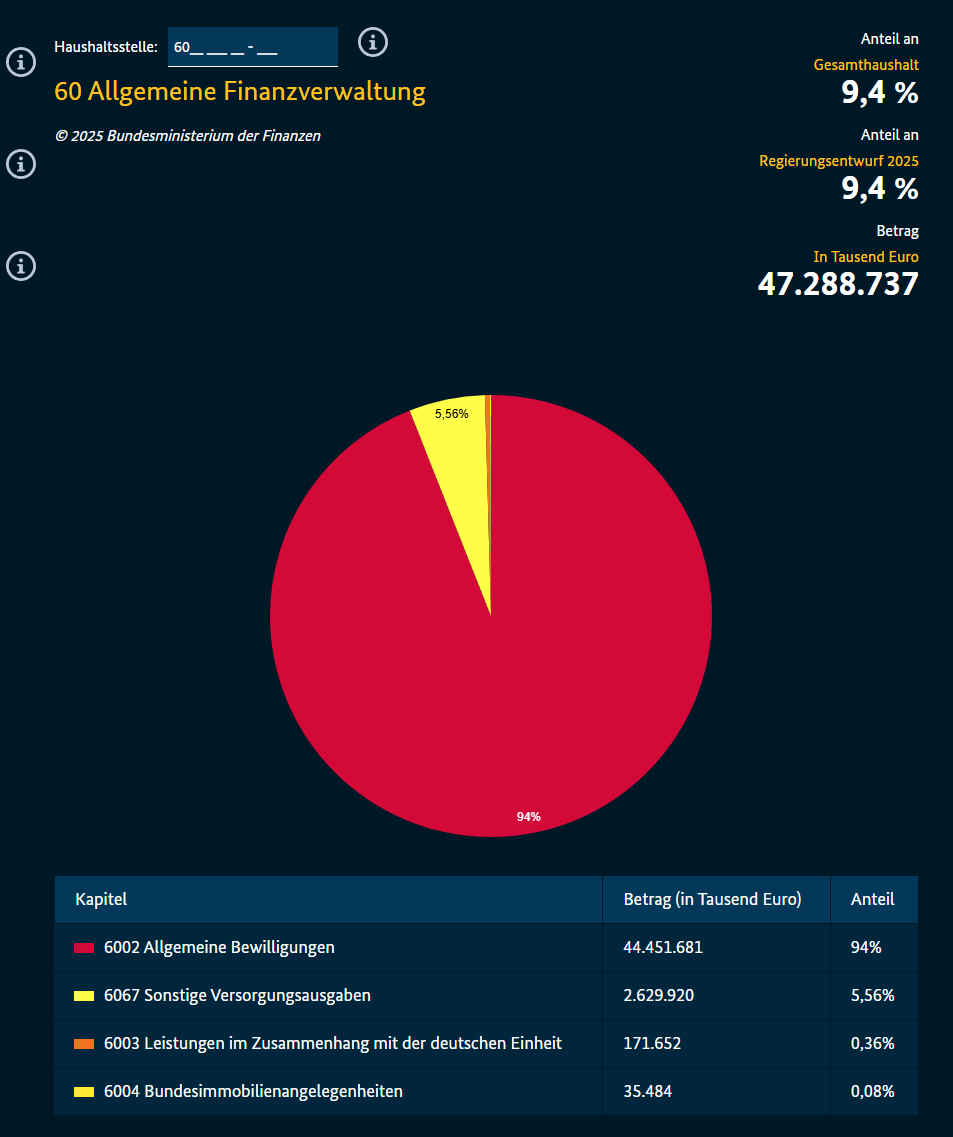Click the left-margin info icon beside the Haushaltsstelle label
Screen dimensions: 953x1137
[21, 62]
